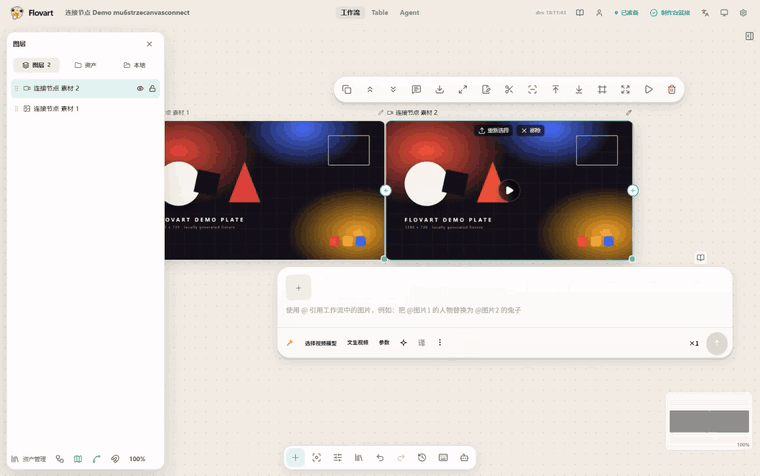Screen dimensions: 760x476
Task: Open the 文生视频 mode selector
Action: [x=358, y=343]
